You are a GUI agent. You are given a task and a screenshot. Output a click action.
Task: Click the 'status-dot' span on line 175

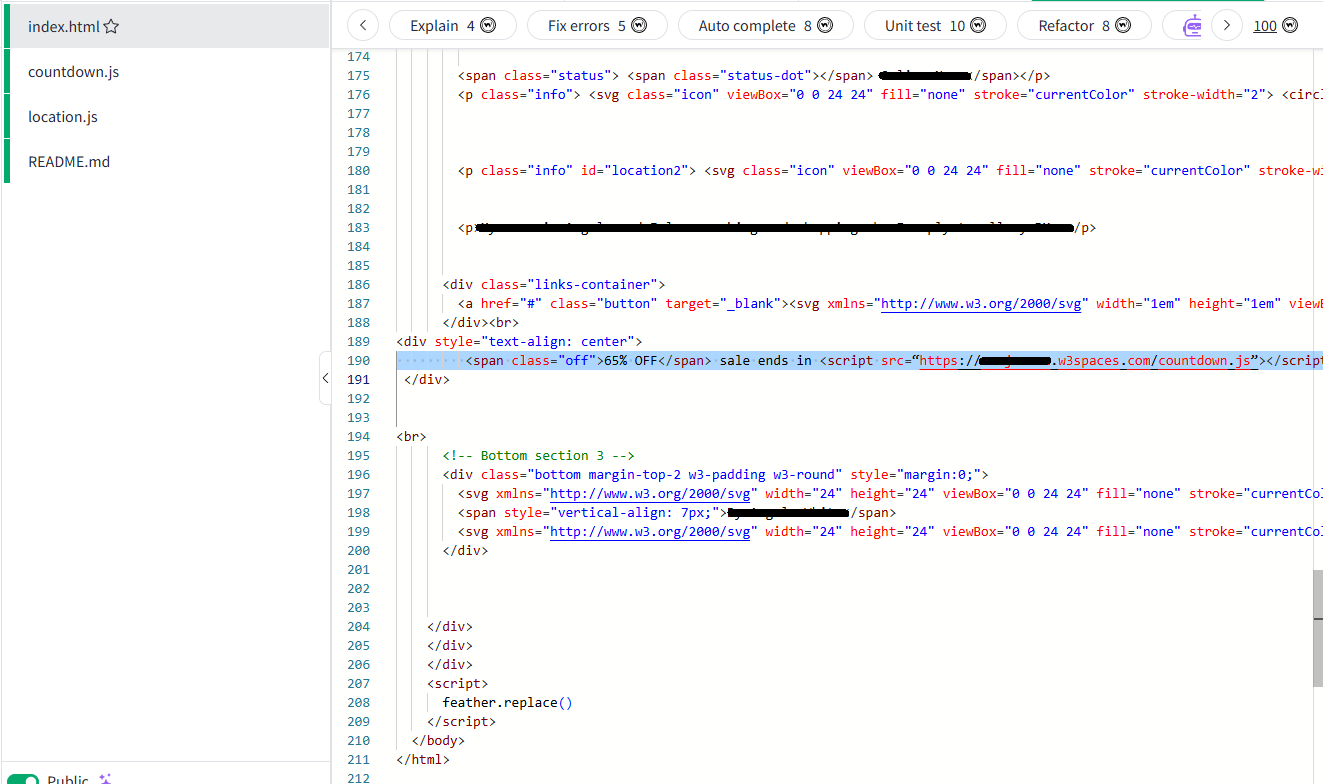(x=747, y=76)
